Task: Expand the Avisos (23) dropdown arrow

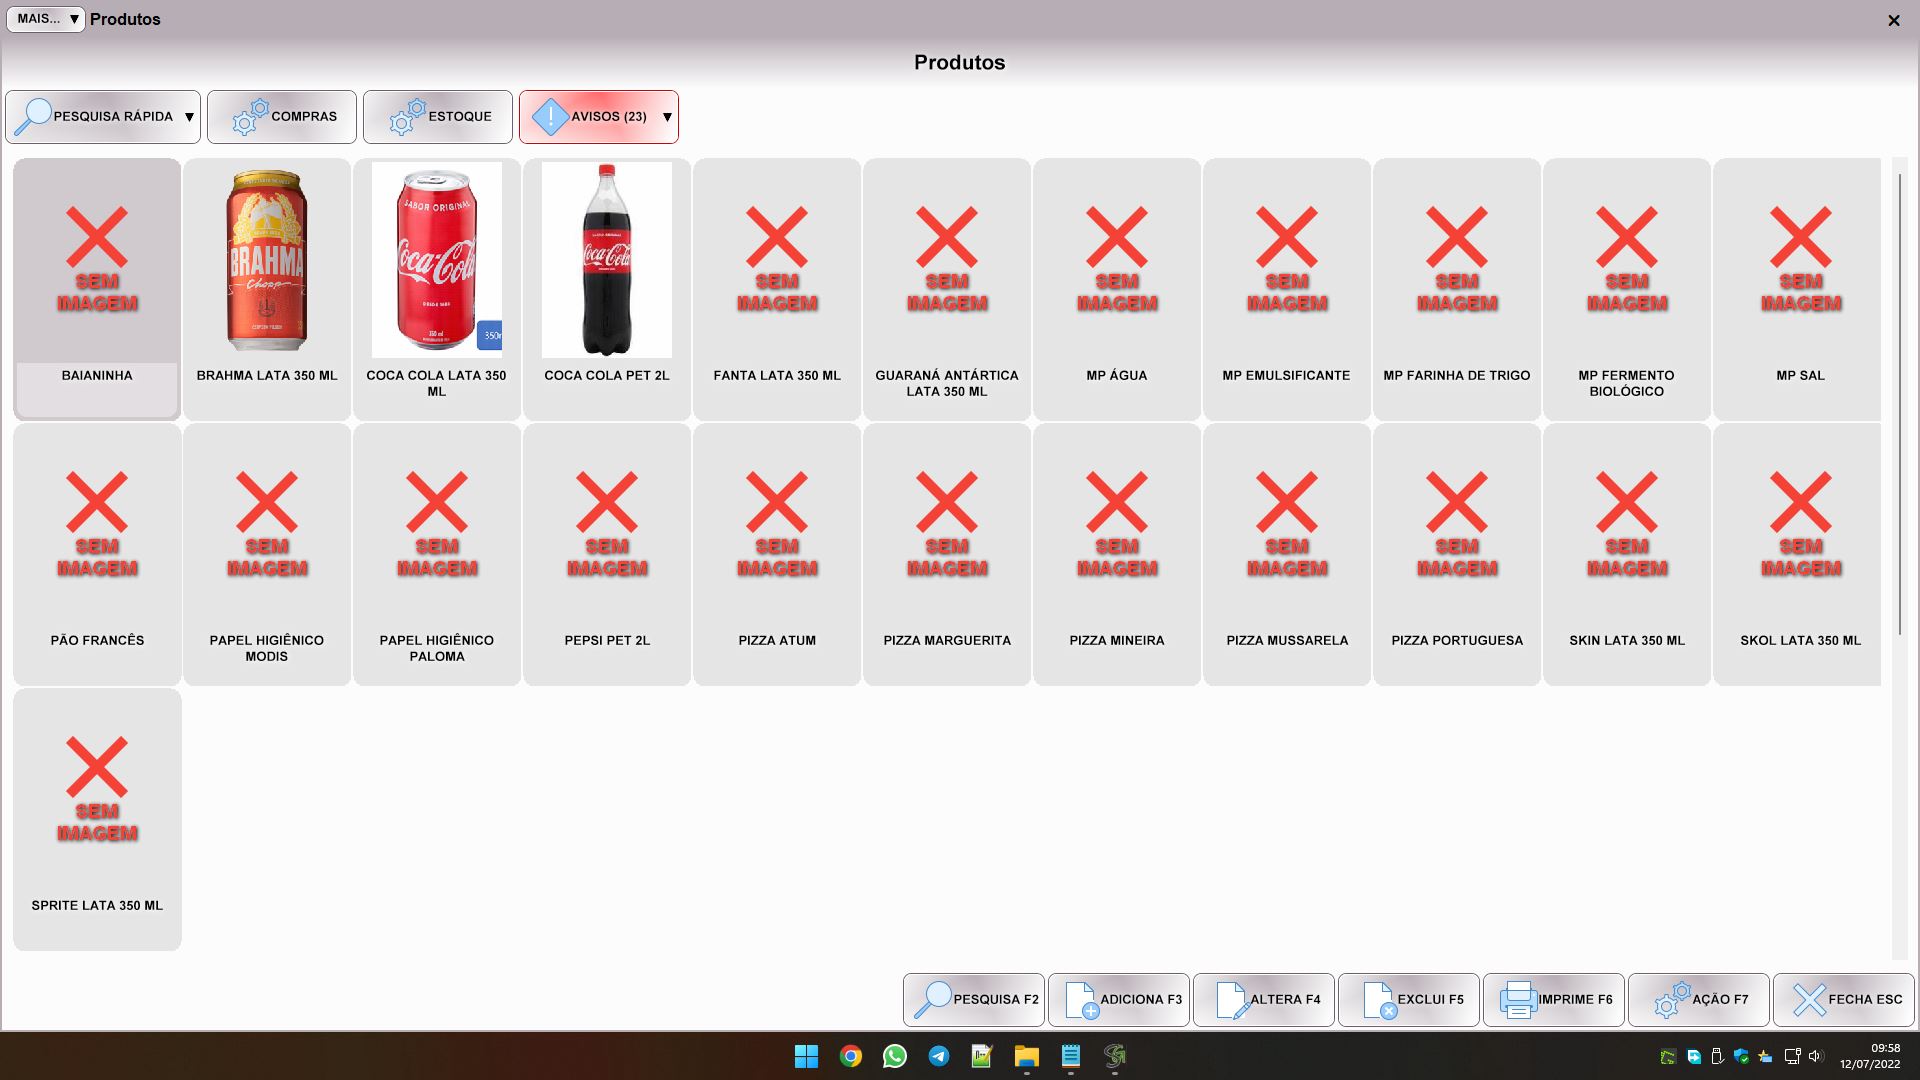Action: click(667, 117)
